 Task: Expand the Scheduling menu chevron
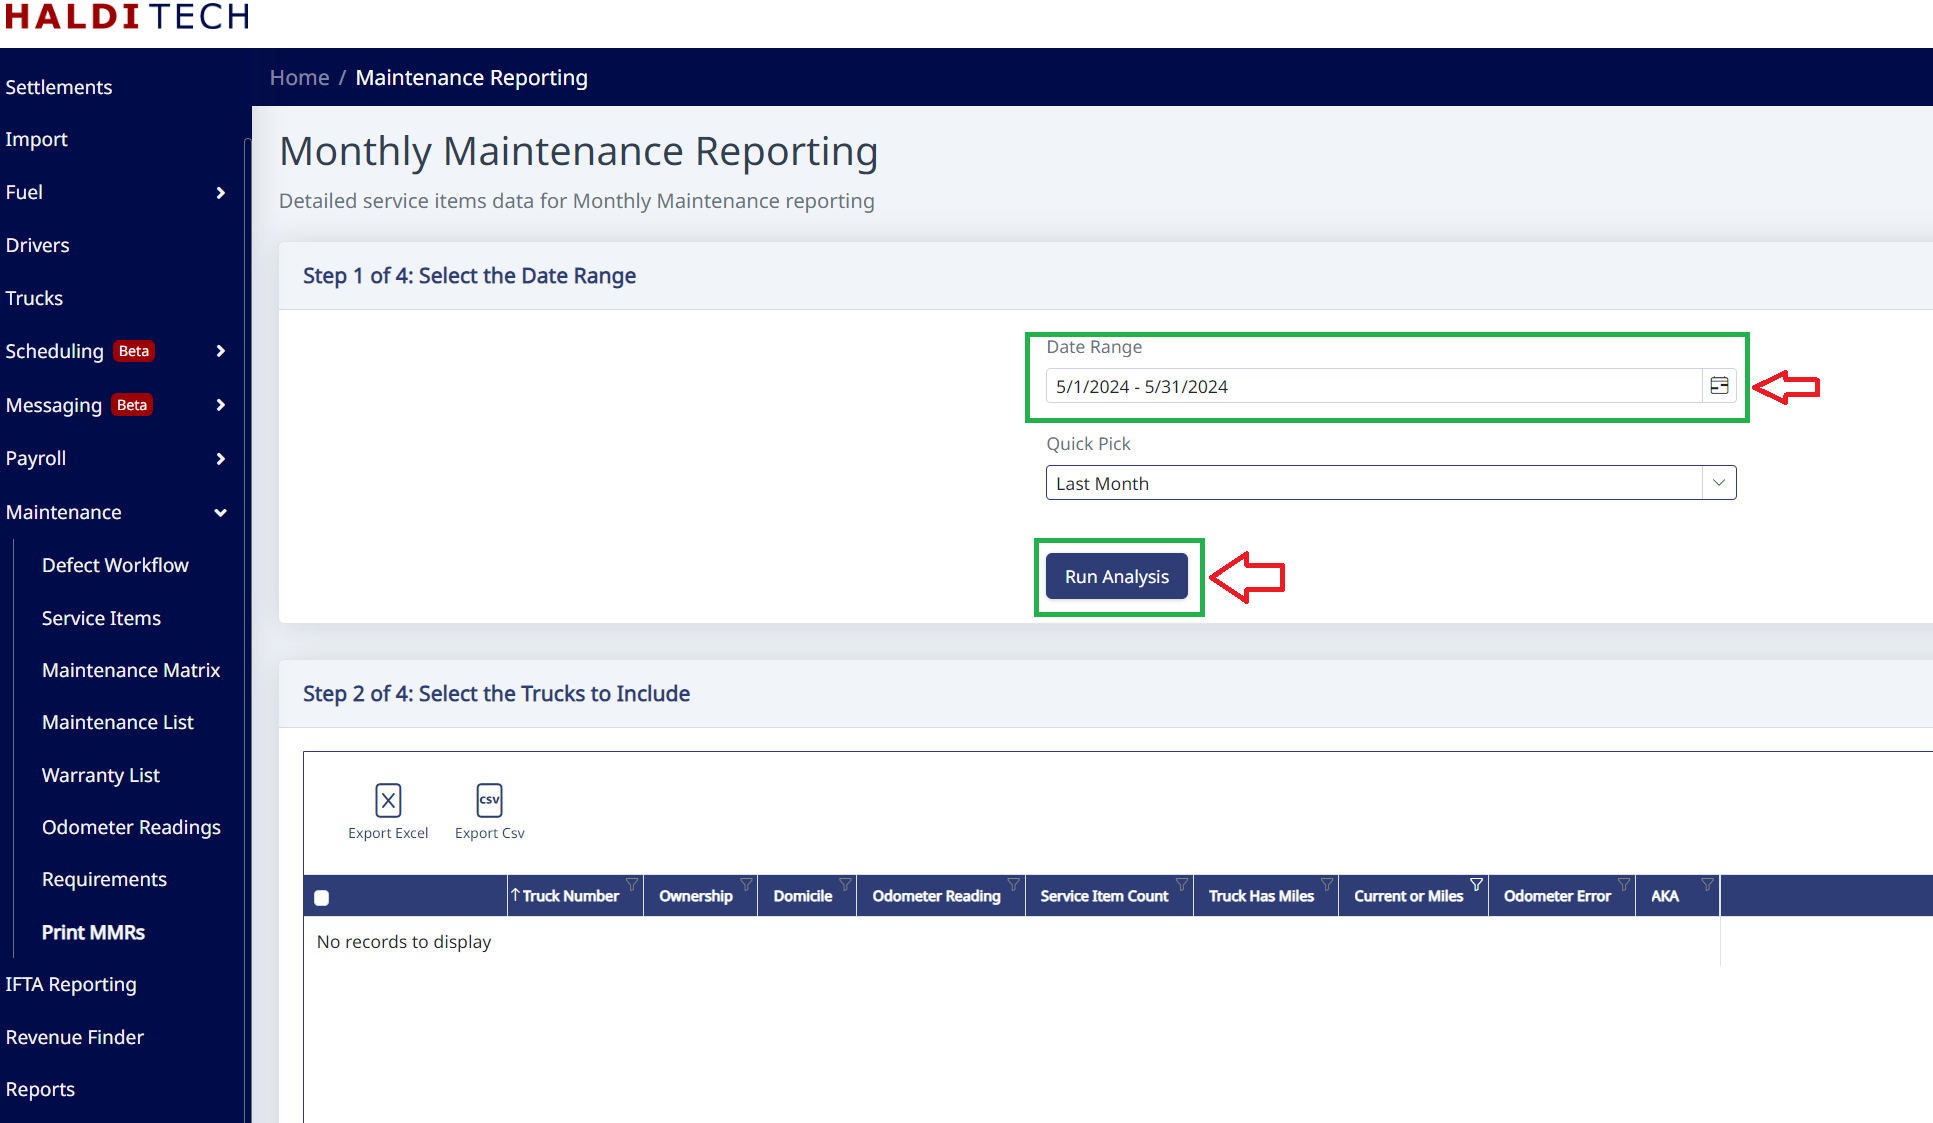click(x=221, y=351)
